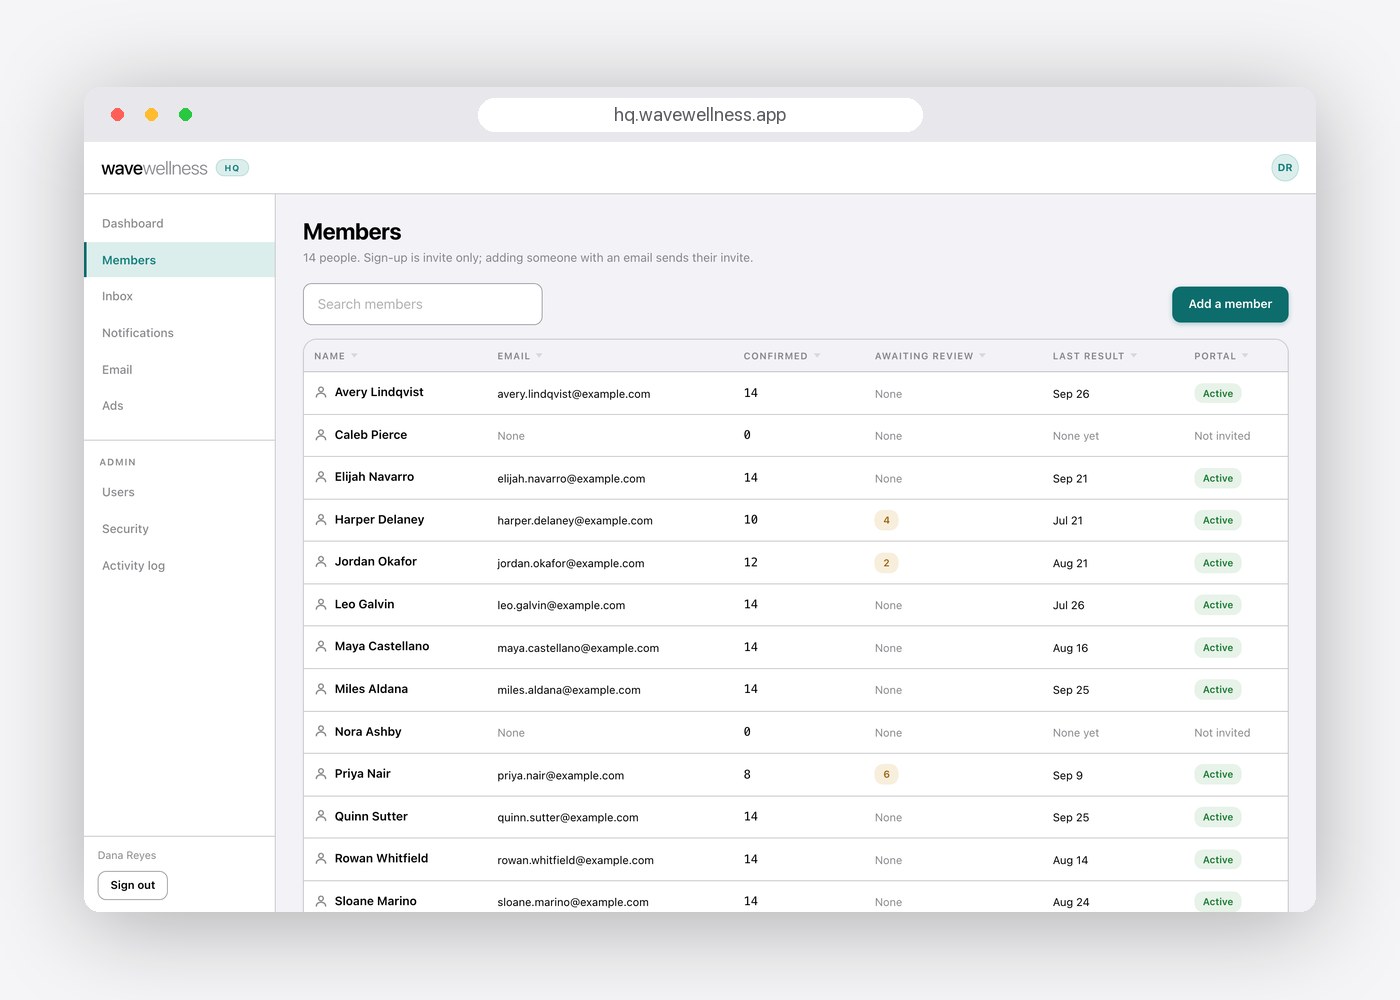1400x1000 pixels.
Task: Click the Search members field
Action: tap(423, 304)
